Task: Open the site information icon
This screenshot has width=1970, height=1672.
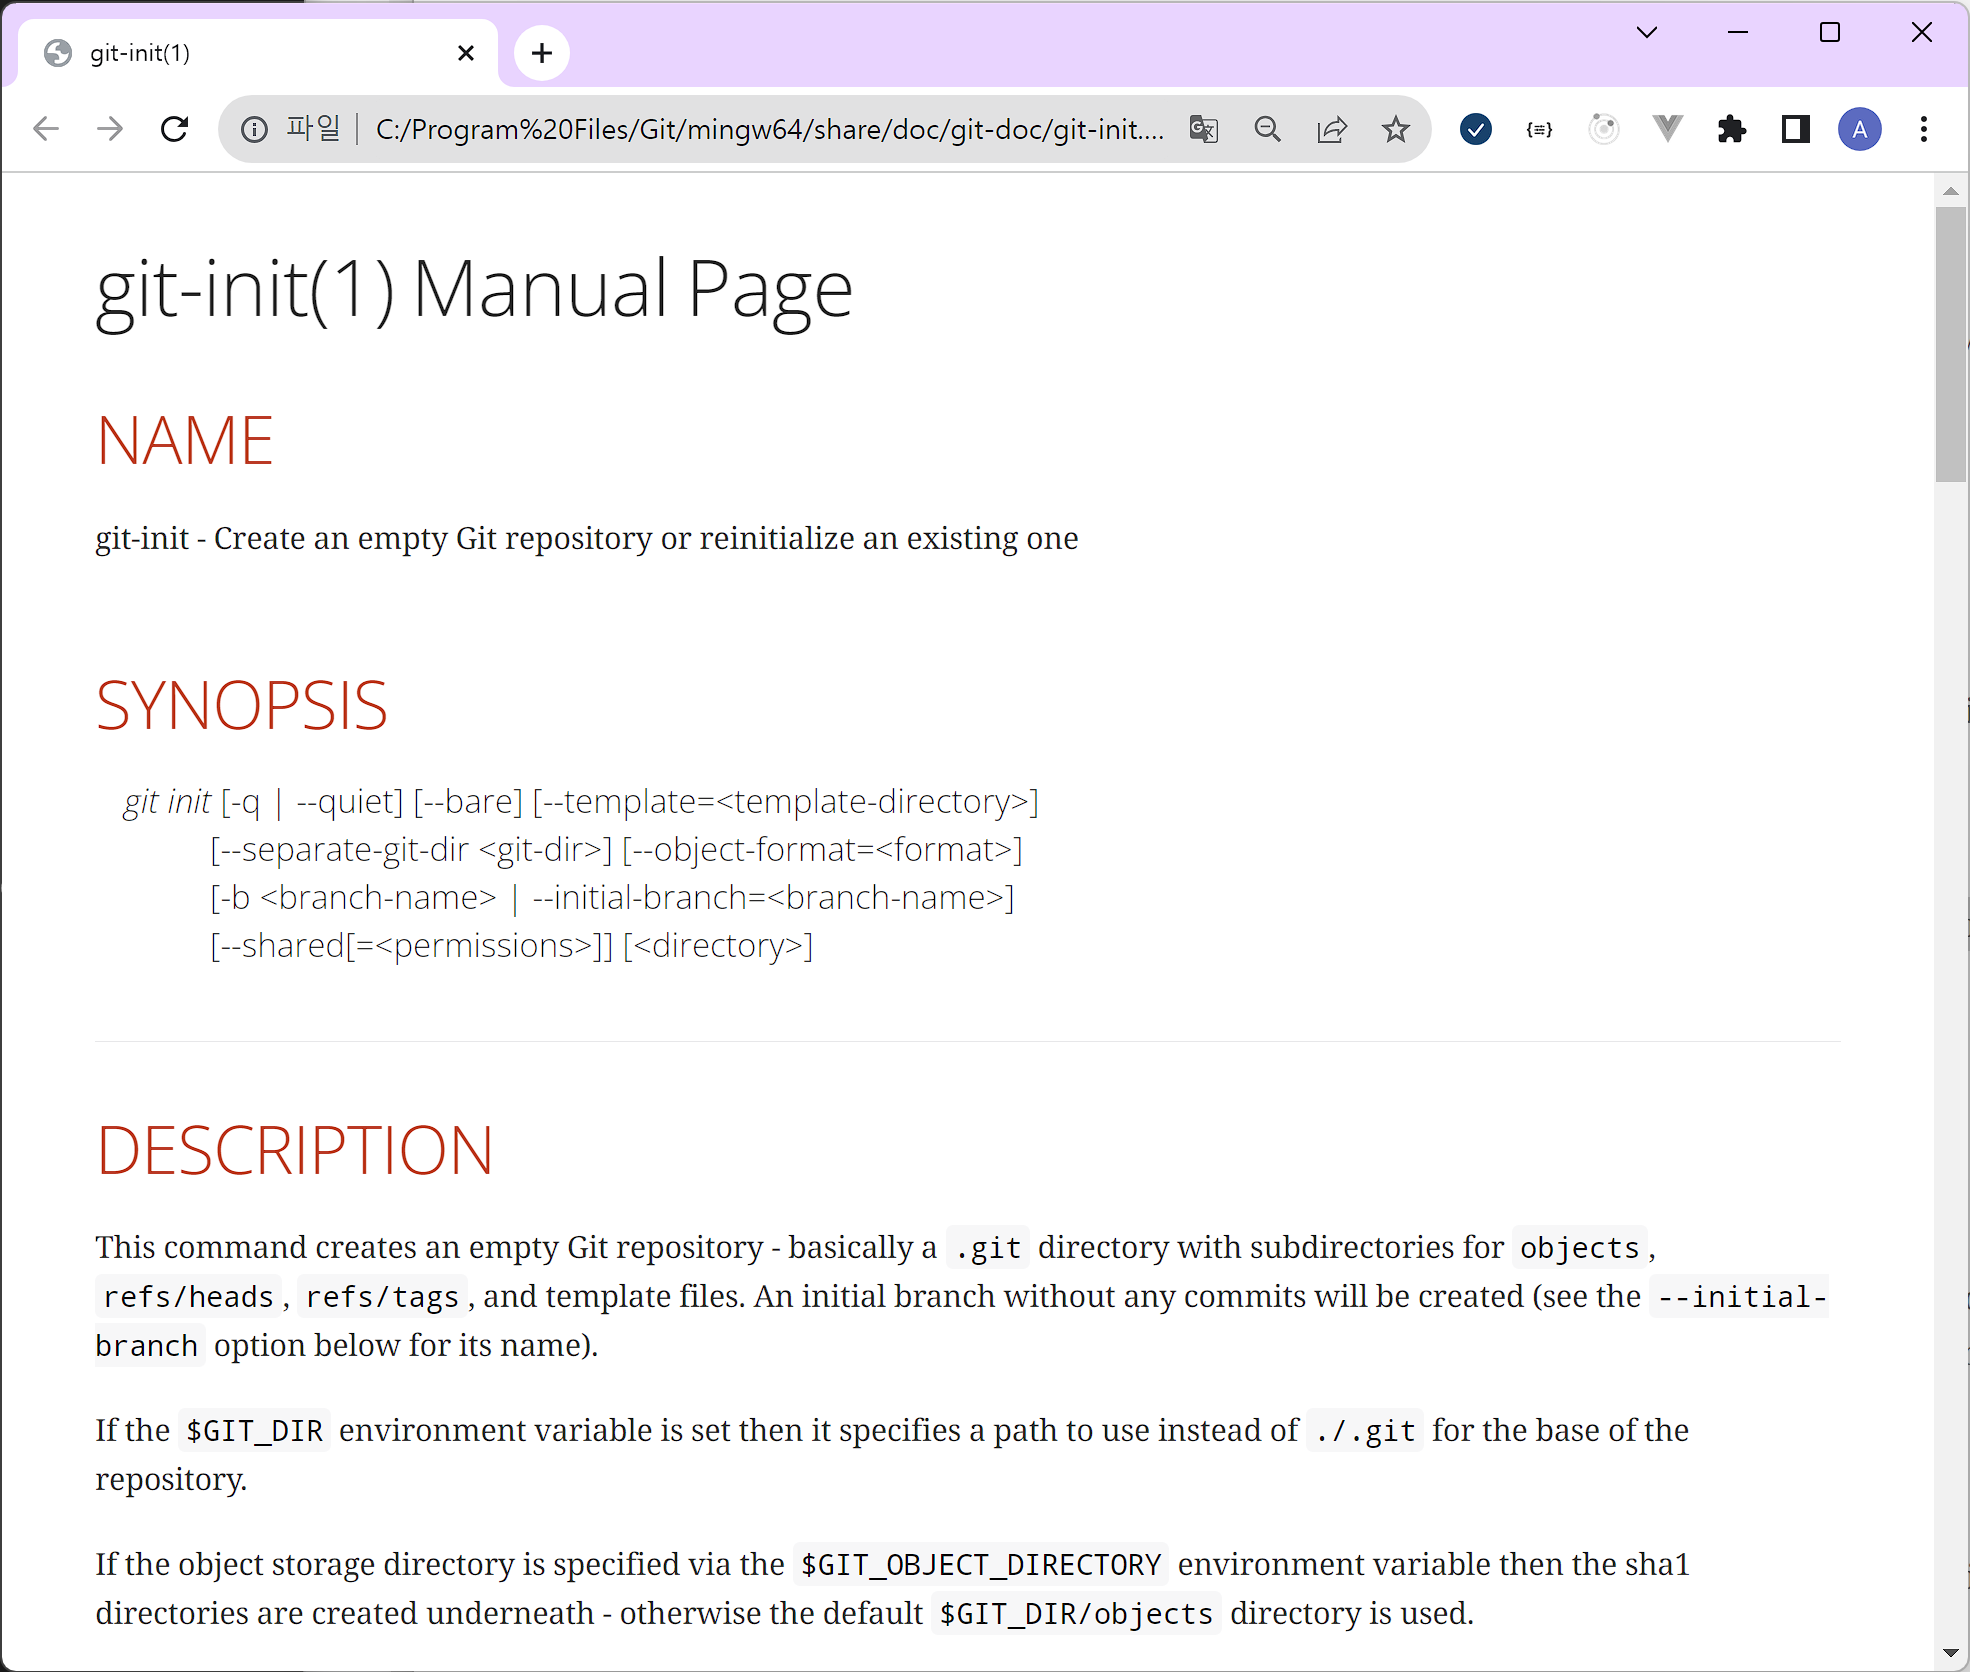Action: coord(254,129)
